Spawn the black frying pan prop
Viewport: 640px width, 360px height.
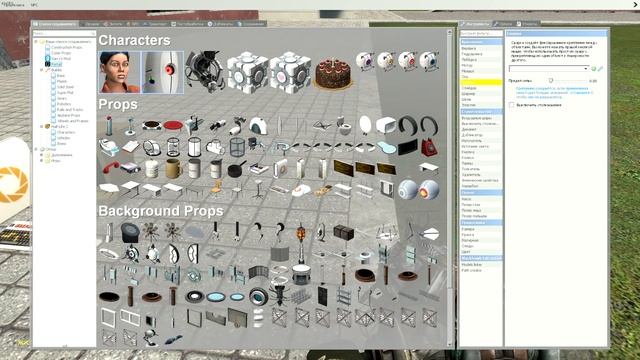(x=237, y=168)
